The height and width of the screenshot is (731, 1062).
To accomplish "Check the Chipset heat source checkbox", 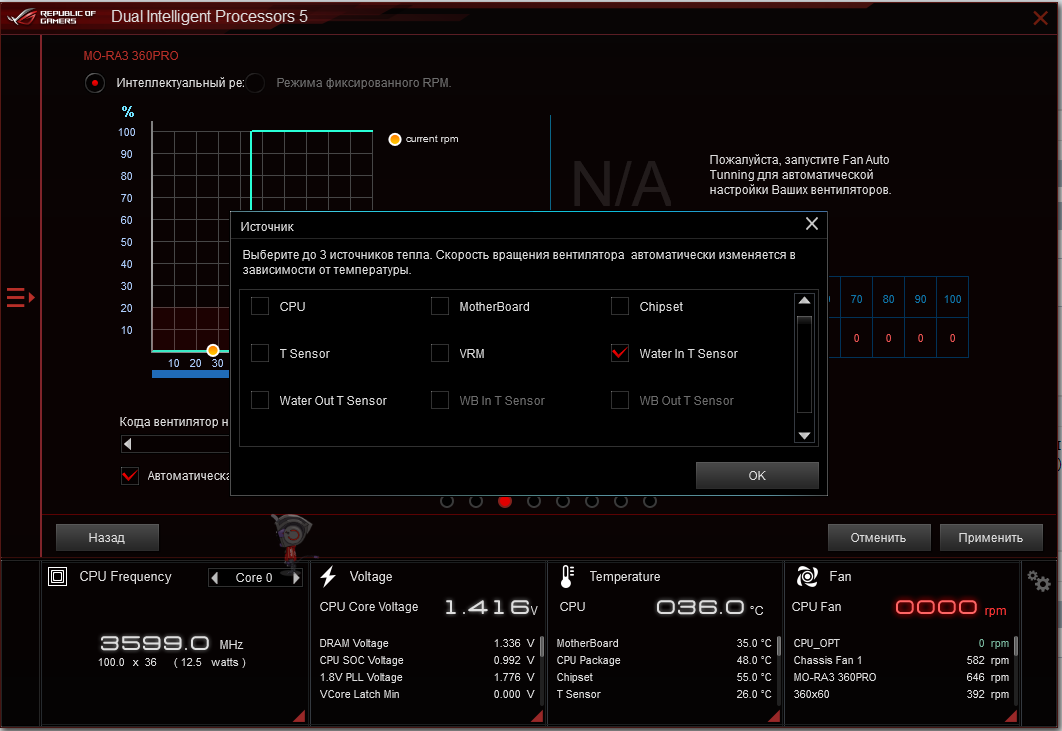I will (x=620, y=306).
